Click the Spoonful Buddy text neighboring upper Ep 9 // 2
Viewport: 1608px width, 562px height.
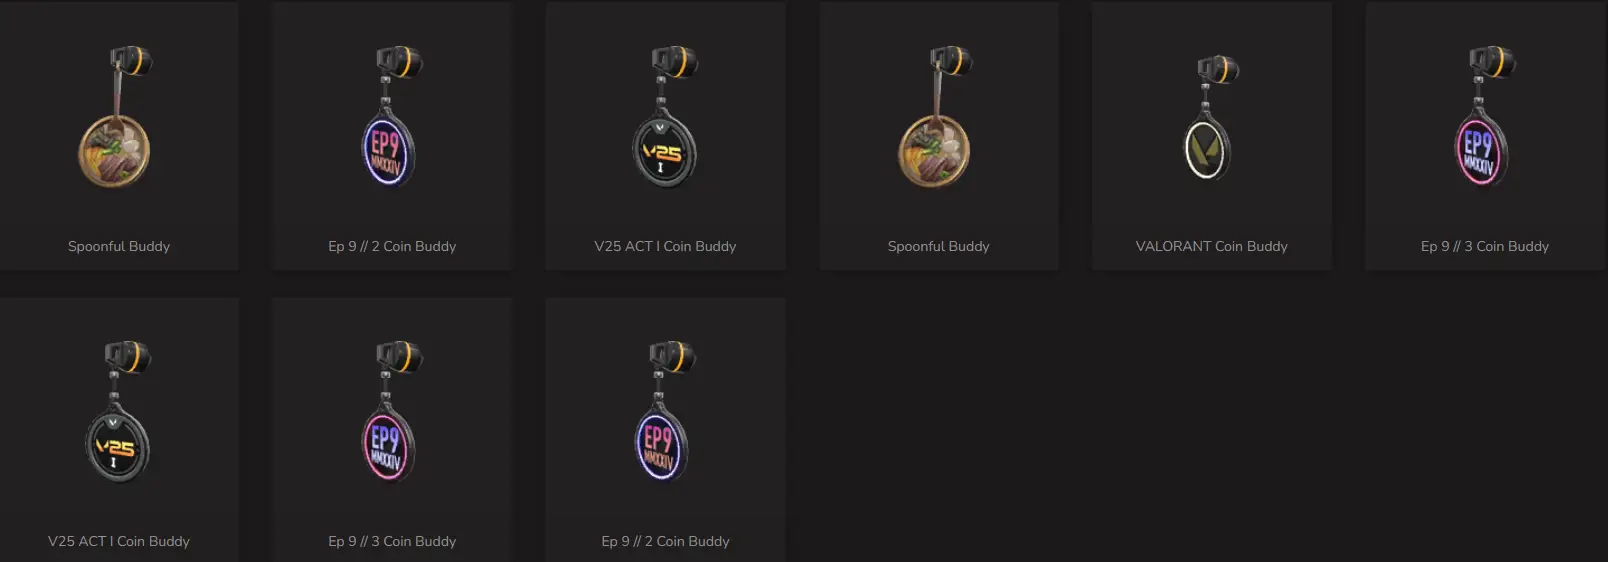click(x=119, y=246)
